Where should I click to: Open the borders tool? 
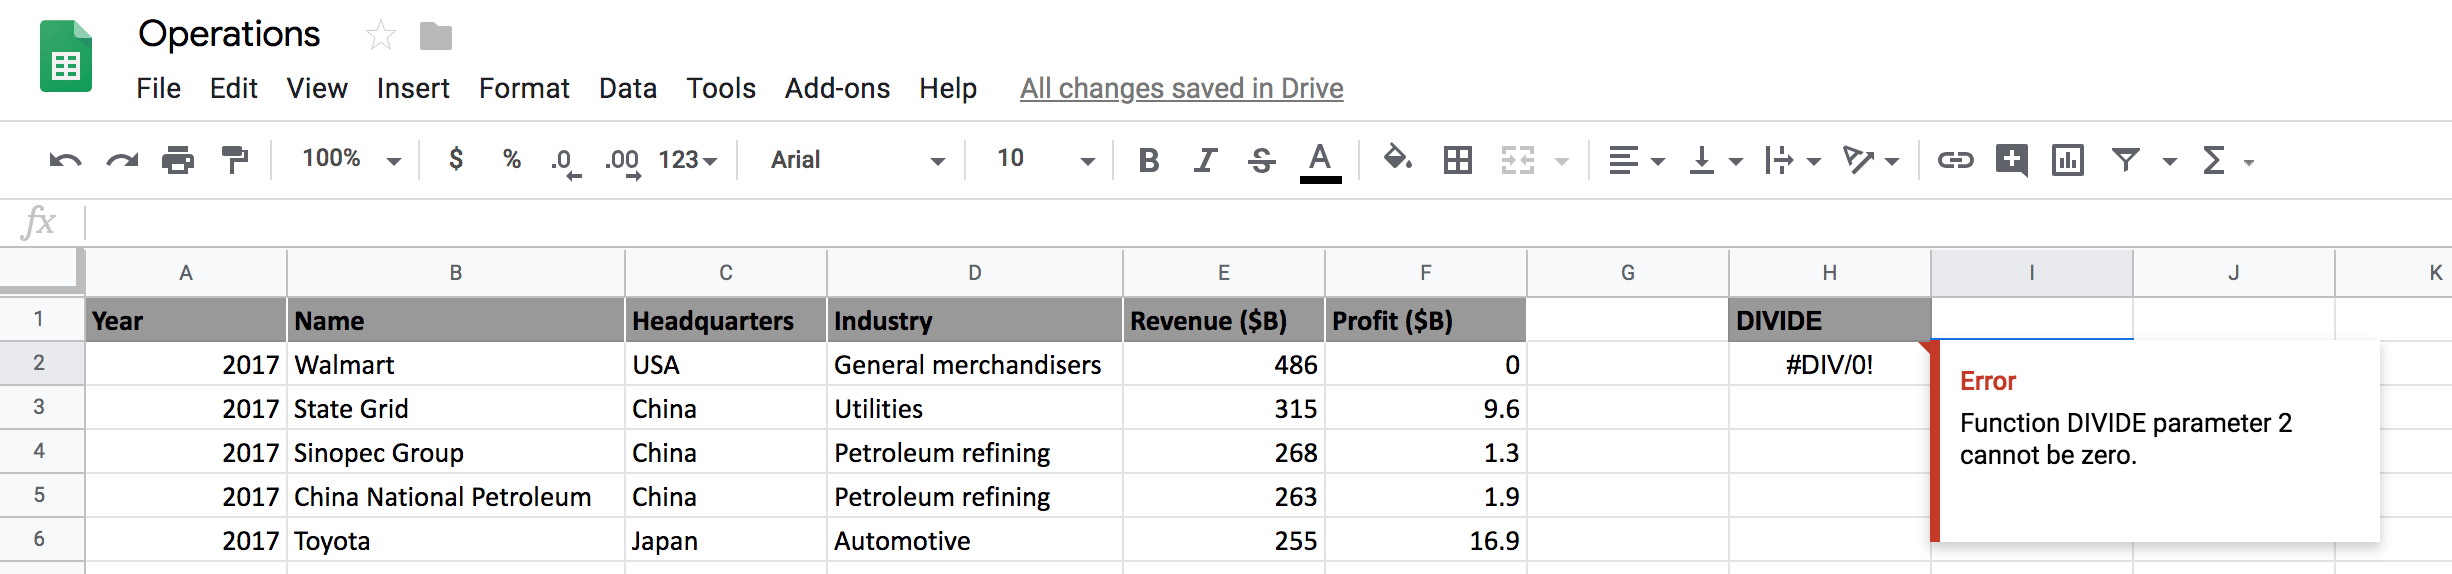[x=1458, y=160]
